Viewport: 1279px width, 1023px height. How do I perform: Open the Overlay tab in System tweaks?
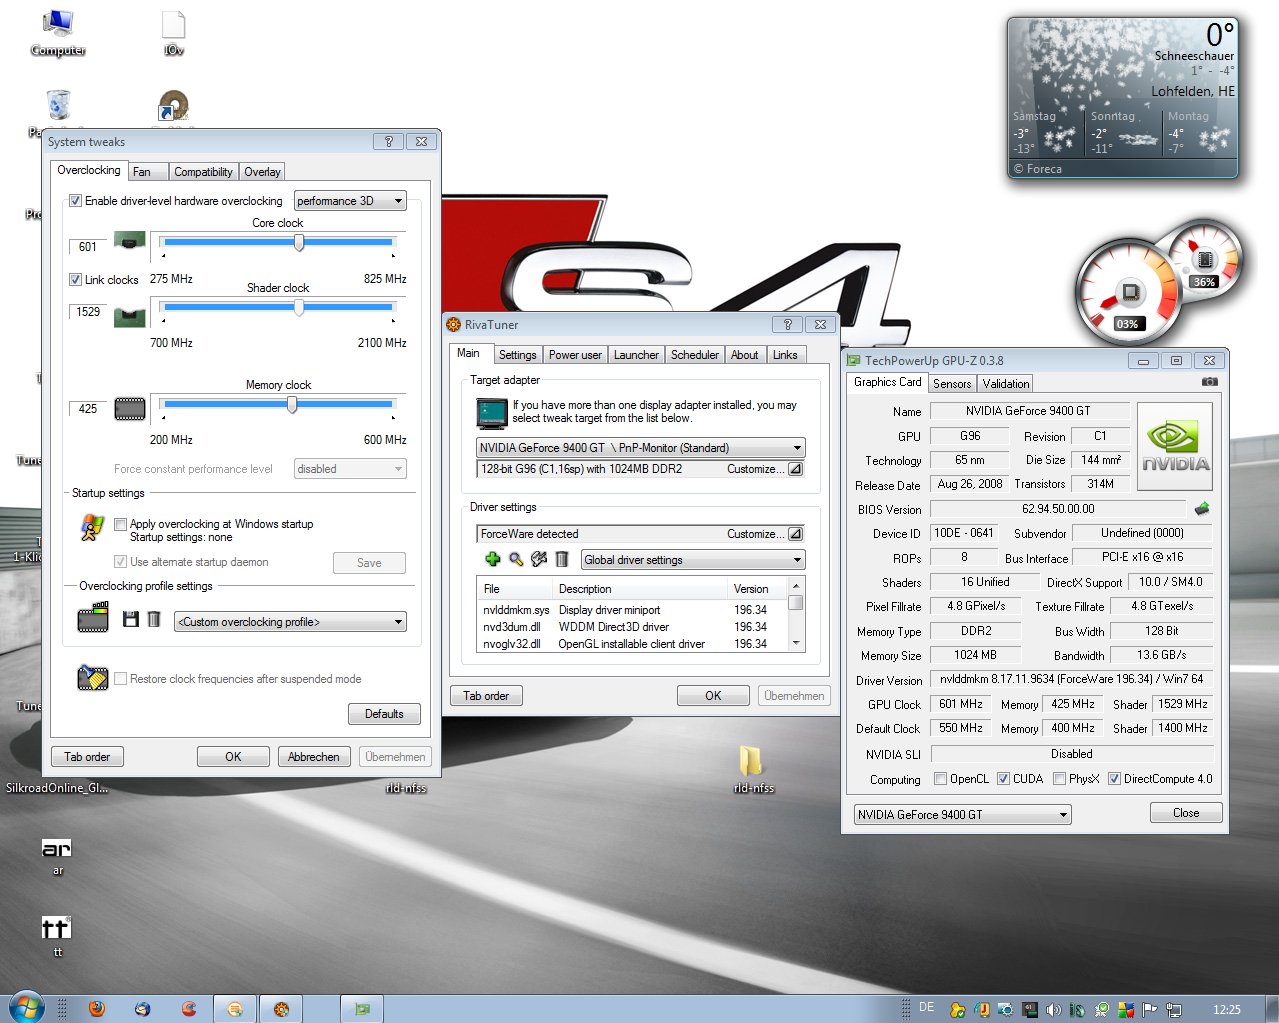coord(262,172)
